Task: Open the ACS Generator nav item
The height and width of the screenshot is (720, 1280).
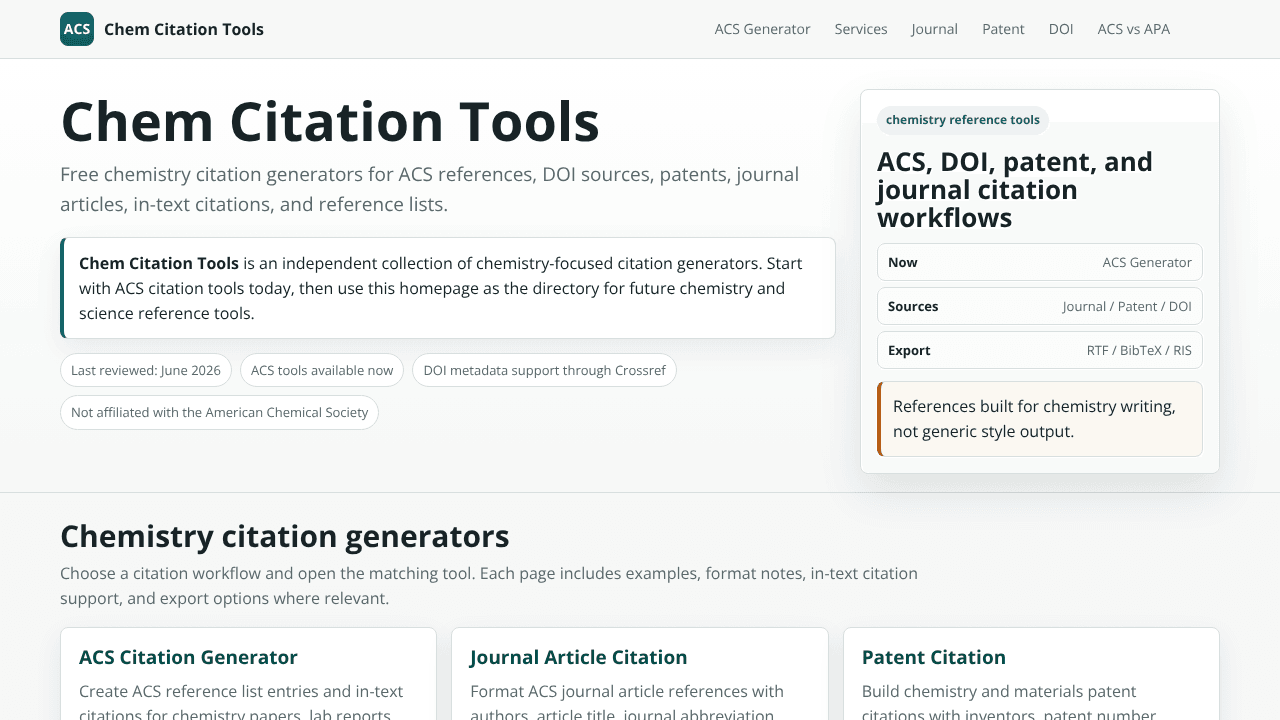Action: click(762, 29)
